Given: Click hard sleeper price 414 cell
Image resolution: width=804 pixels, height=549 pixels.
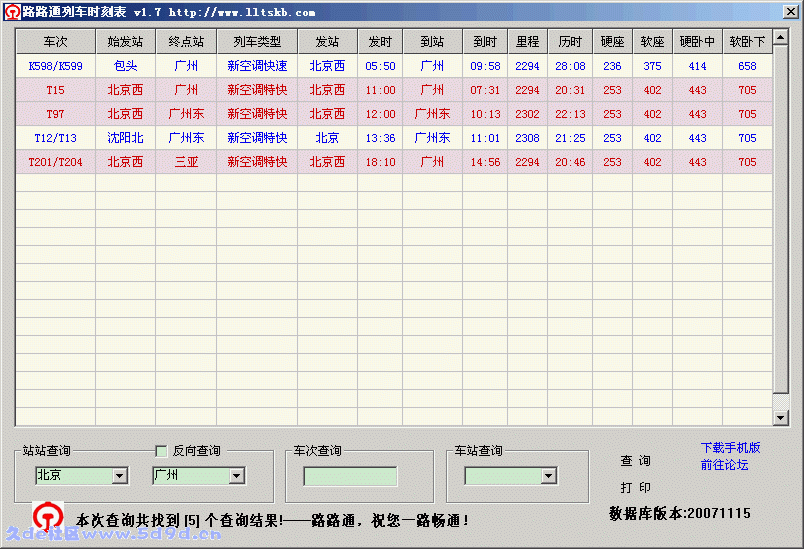Looking at the screenshot, I should click(697, 66).
